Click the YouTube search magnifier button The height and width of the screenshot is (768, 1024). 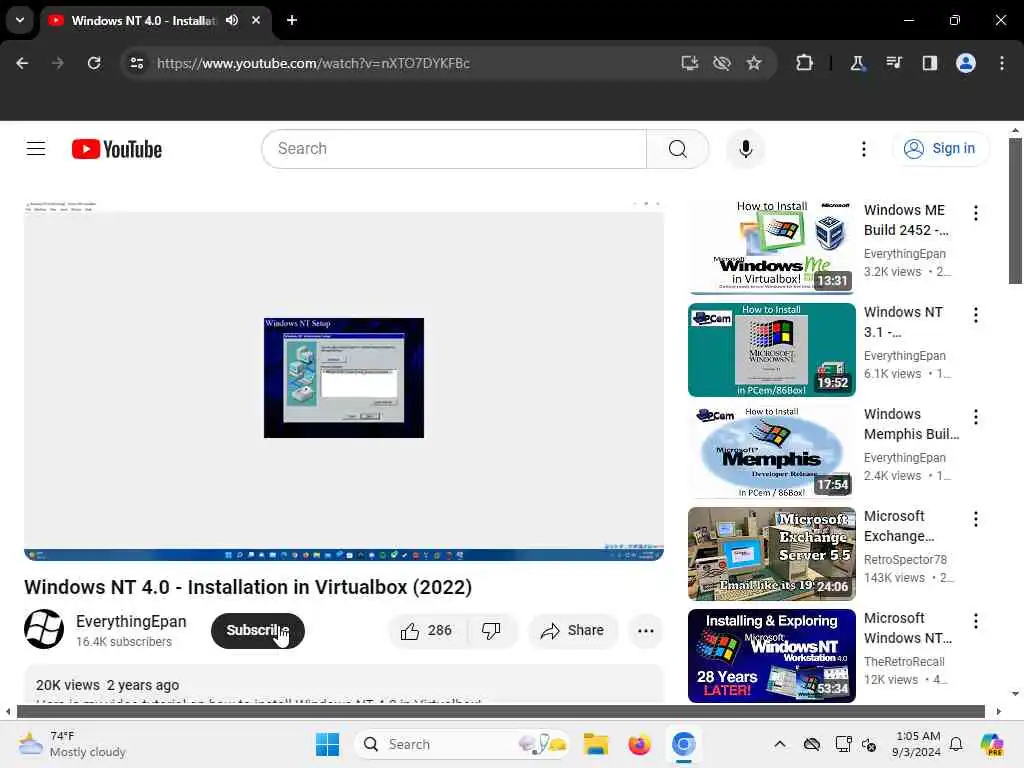point(677,149)
